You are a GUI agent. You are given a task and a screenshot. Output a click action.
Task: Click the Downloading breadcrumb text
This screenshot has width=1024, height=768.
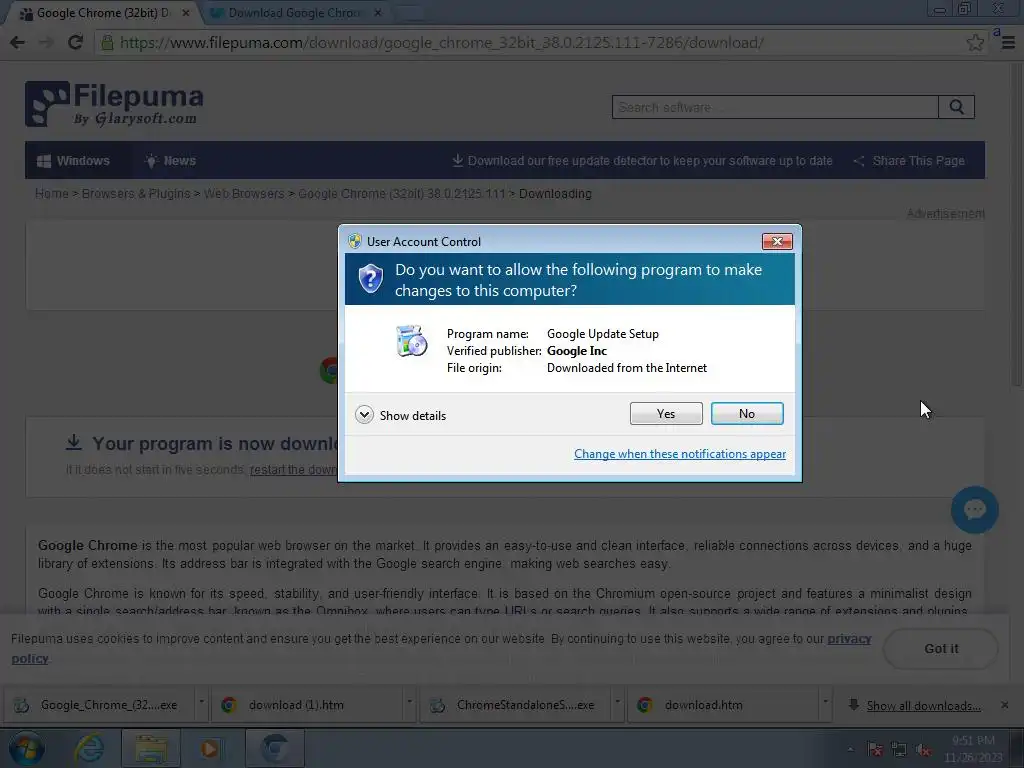[x=555, y=194]
